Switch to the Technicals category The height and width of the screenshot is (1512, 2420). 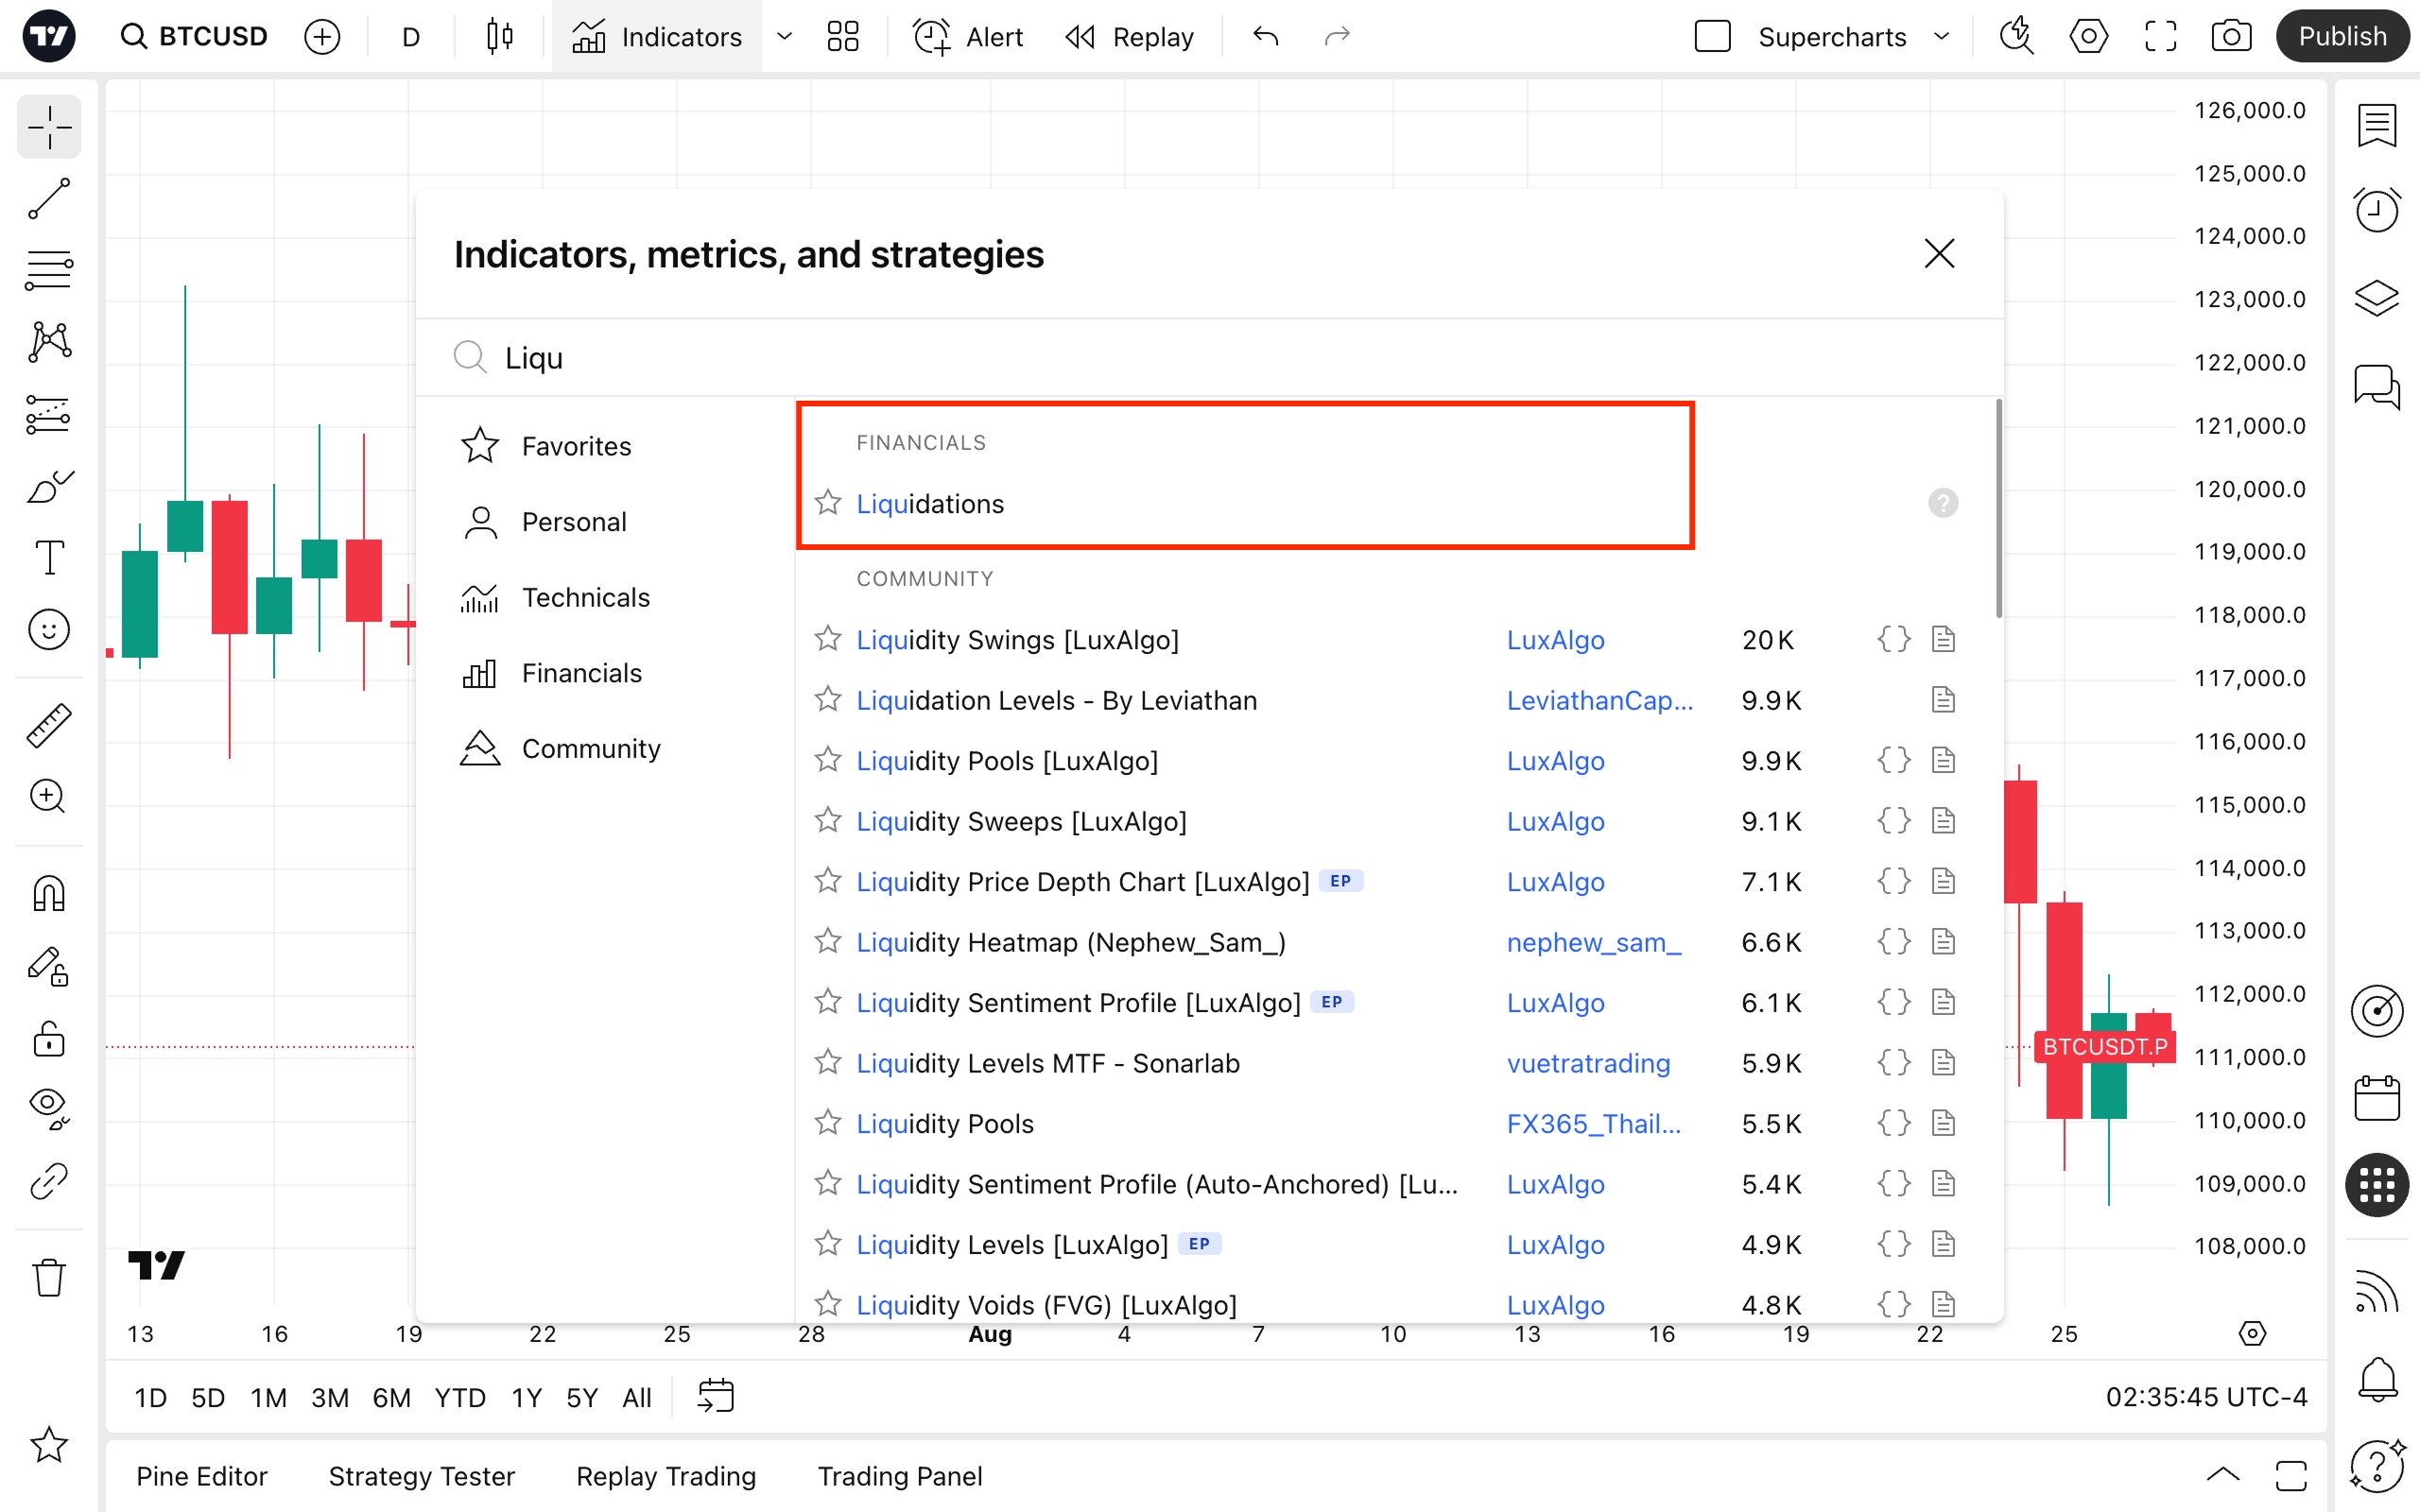tap(585, 597)
